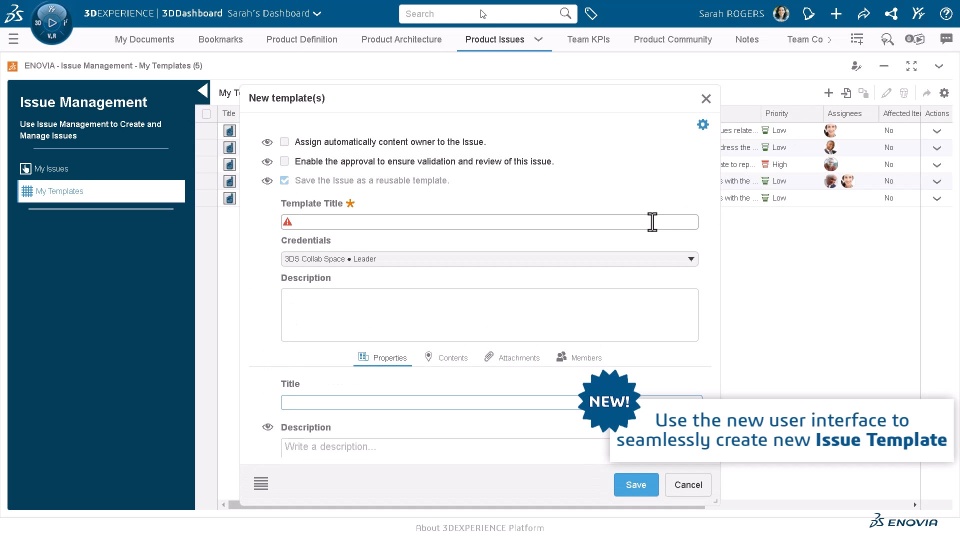Select My Templates in sidebar
The width and height of the screenshot is (960, 540).
pyautogui.click(x=102, y=191)
